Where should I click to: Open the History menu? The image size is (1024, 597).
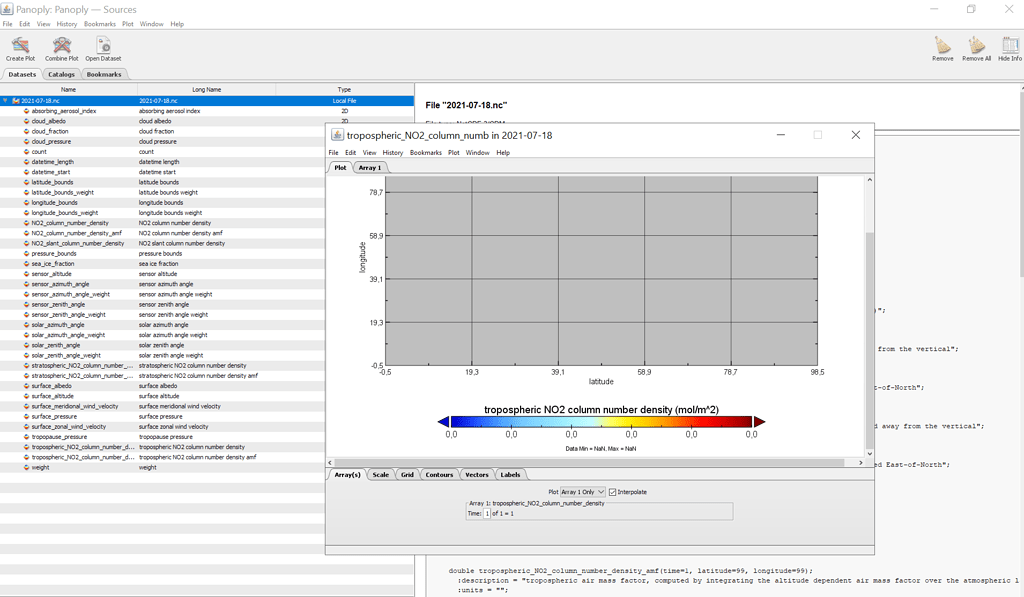click(x=66, y=23)
